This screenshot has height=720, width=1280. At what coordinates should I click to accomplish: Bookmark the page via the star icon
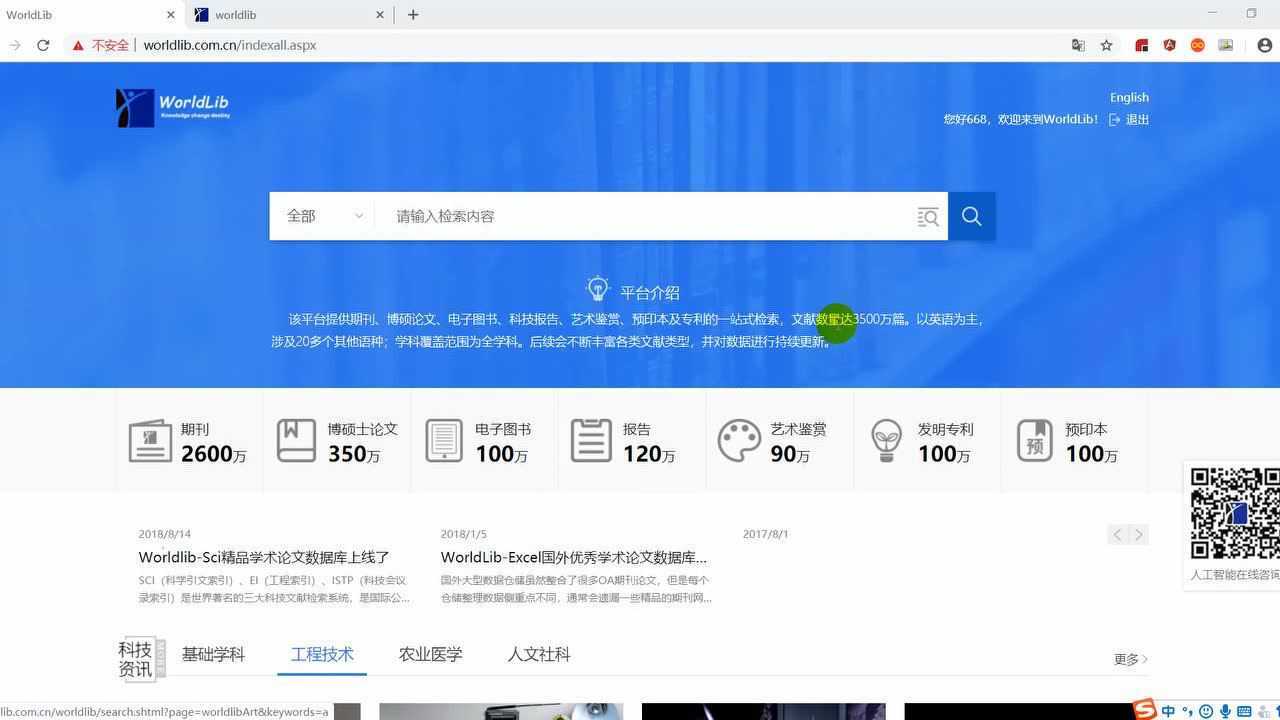(1107, 45)
